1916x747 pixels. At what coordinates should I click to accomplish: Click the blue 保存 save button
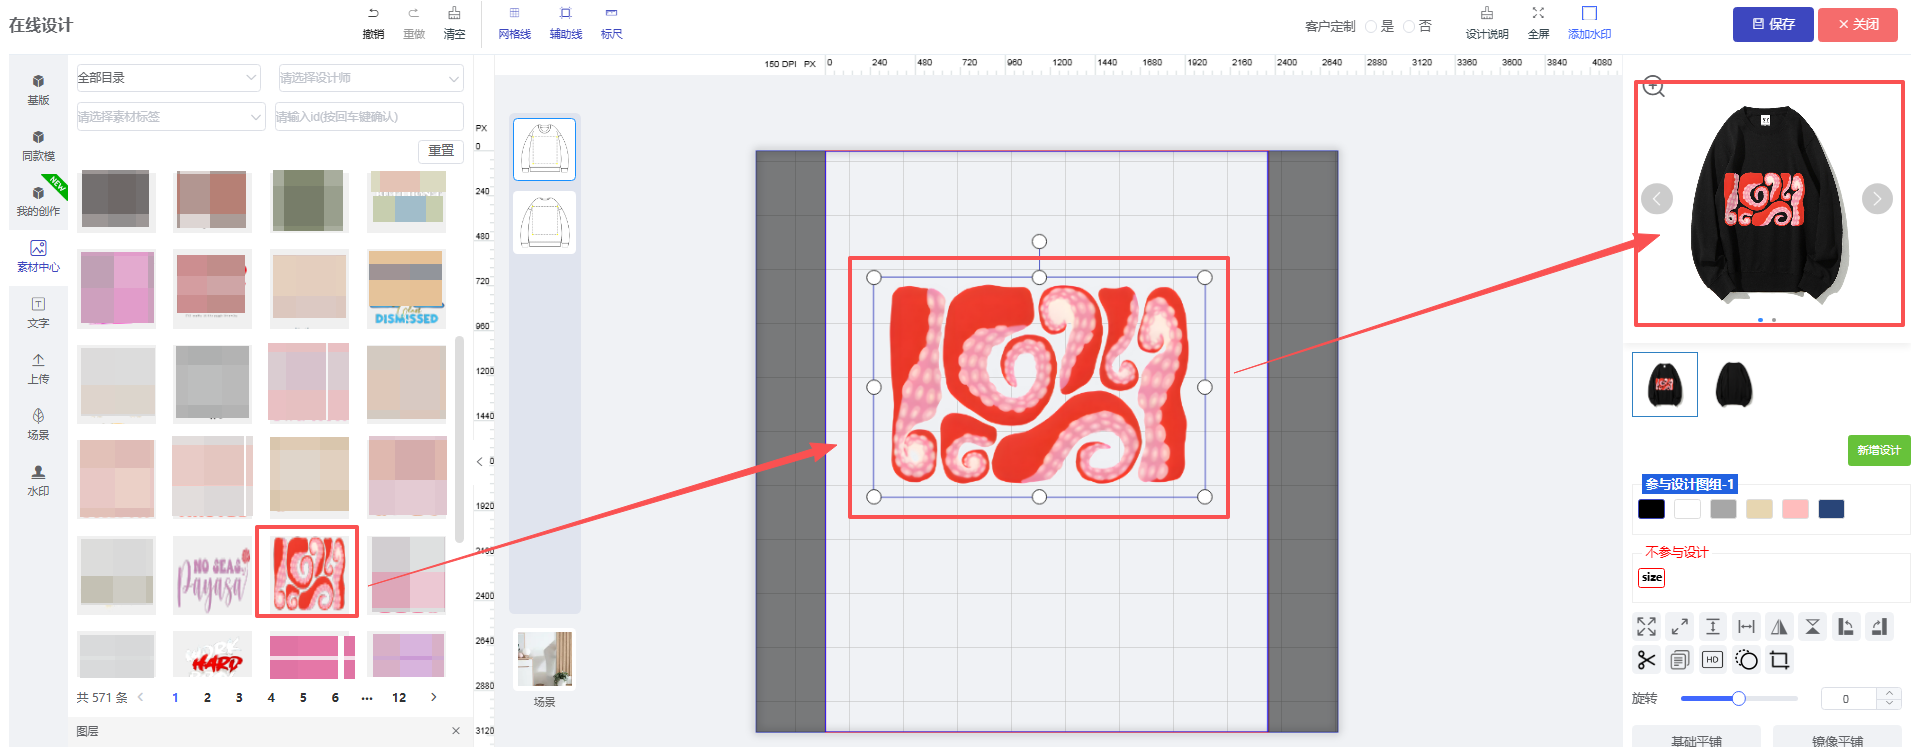(x=1772, y=24)
